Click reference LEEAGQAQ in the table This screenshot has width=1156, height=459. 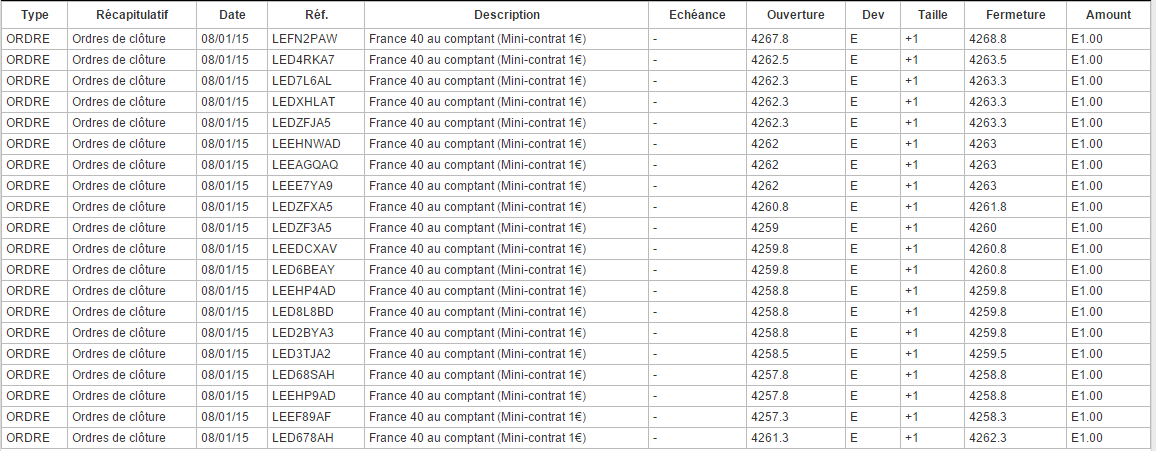click(305, 165)
